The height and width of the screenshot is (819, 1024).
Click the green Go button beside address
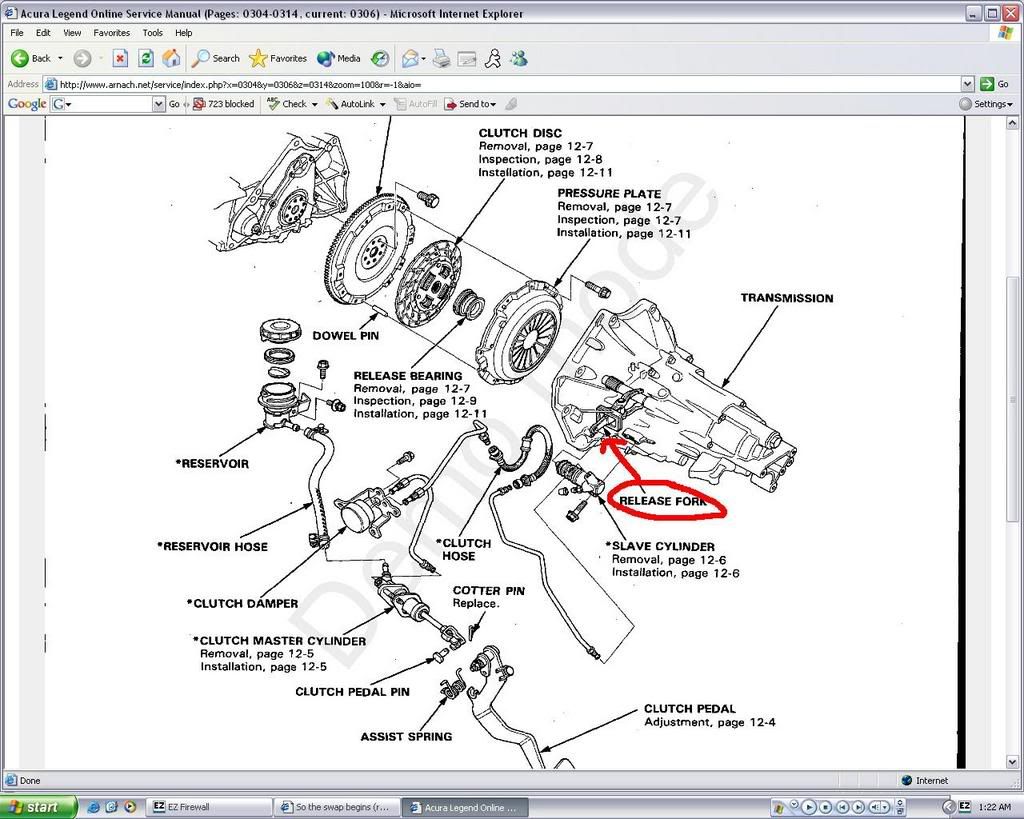coord(995,84)
